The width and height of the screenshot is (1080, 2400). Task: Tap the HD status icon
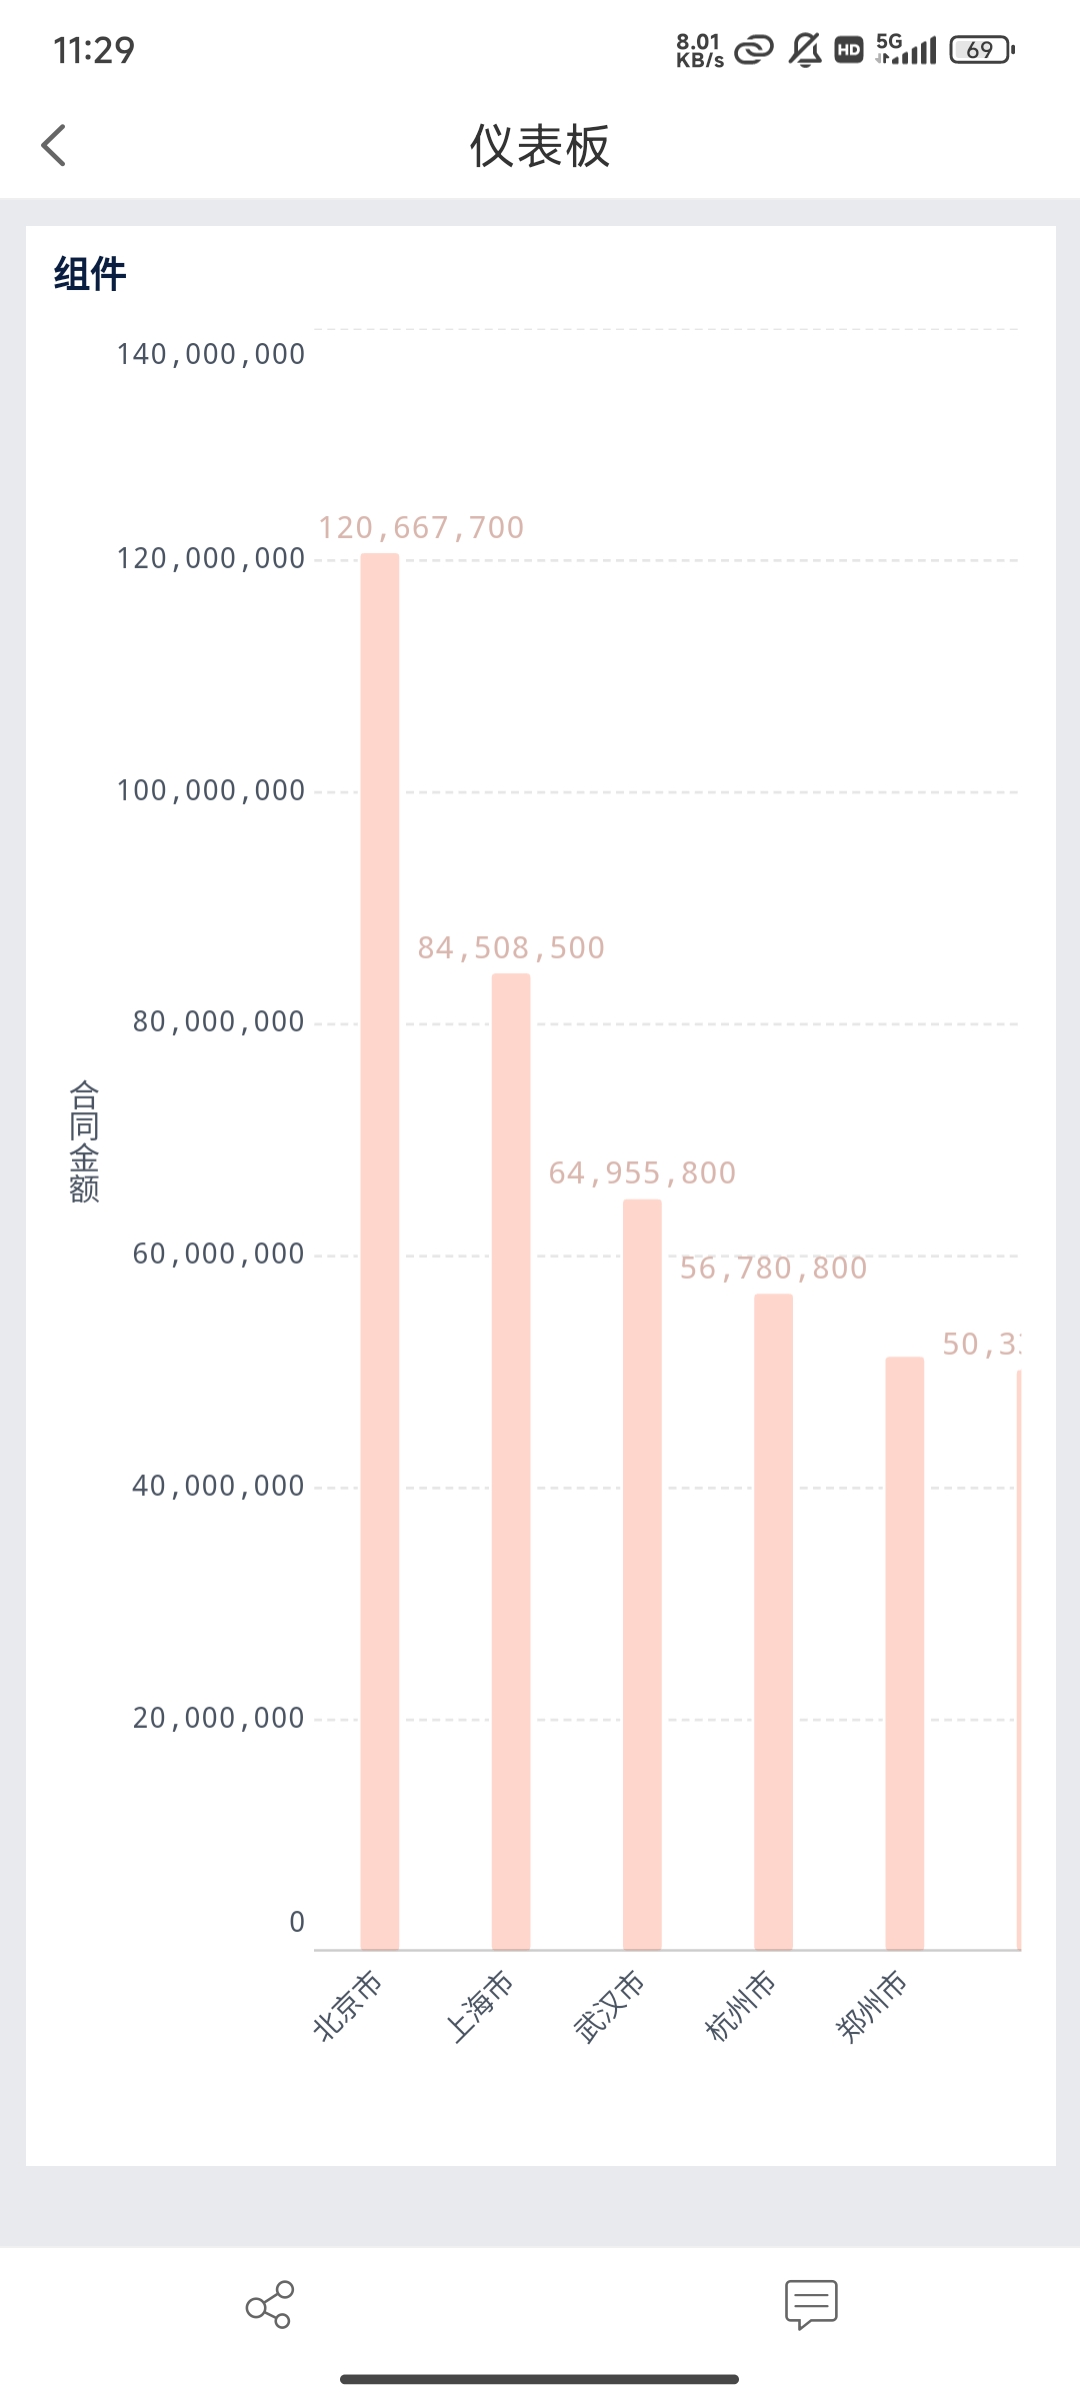point(849,49)
